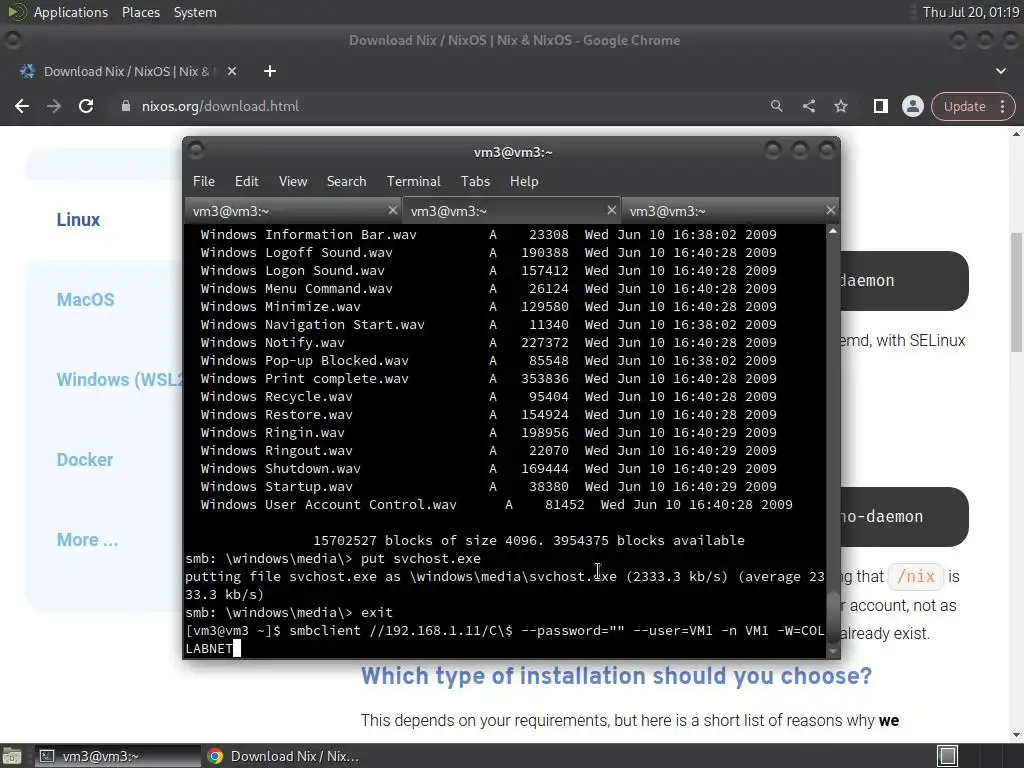
Task: Click "Windows Startup.wav" in terminal listing
Action: tap(276, 487)
